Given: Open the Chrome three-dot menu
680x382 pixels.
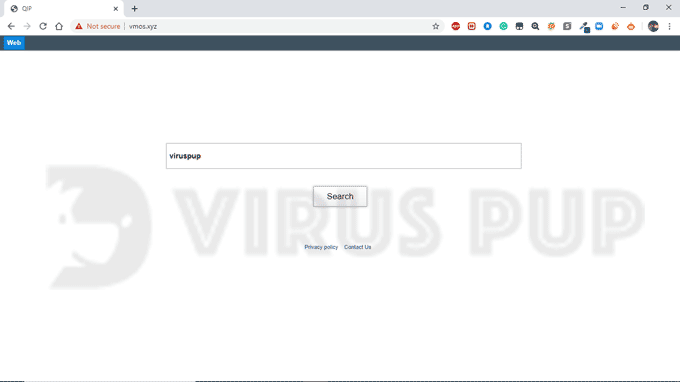Looking at the screenshot, I should pos(670,26).
